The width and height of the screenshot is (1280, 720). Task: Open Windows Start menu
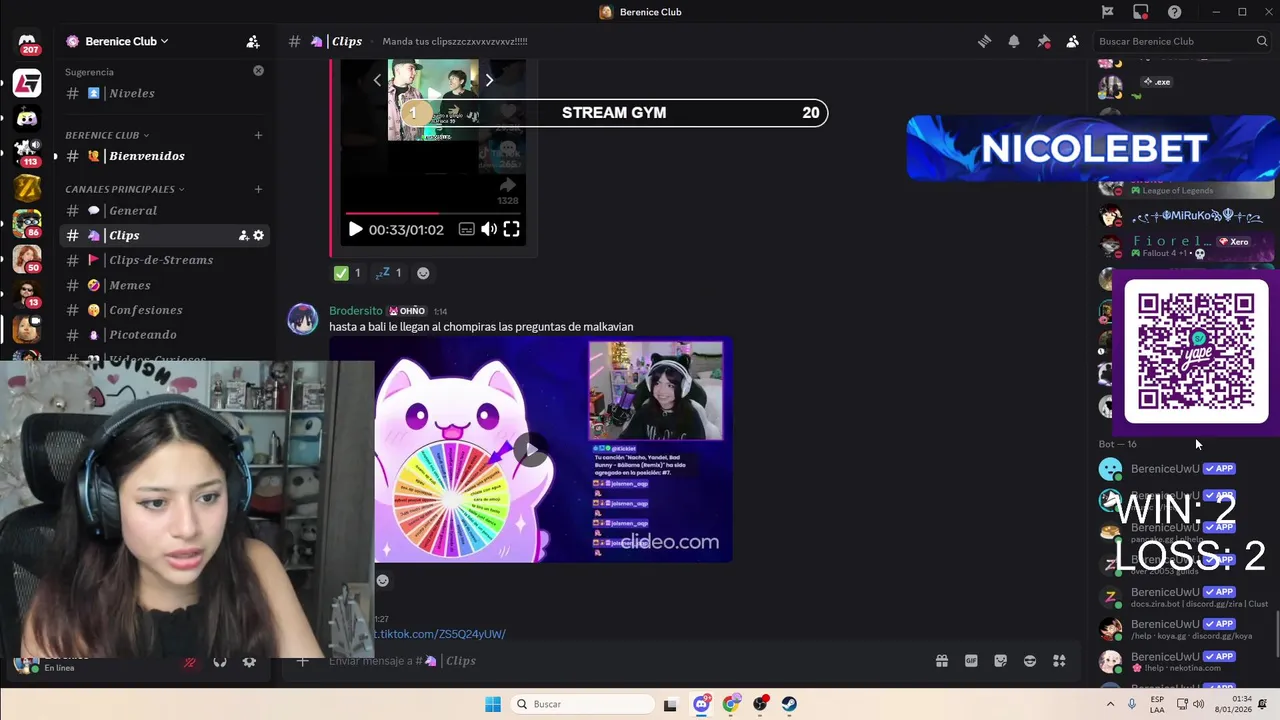coord(493,704)
